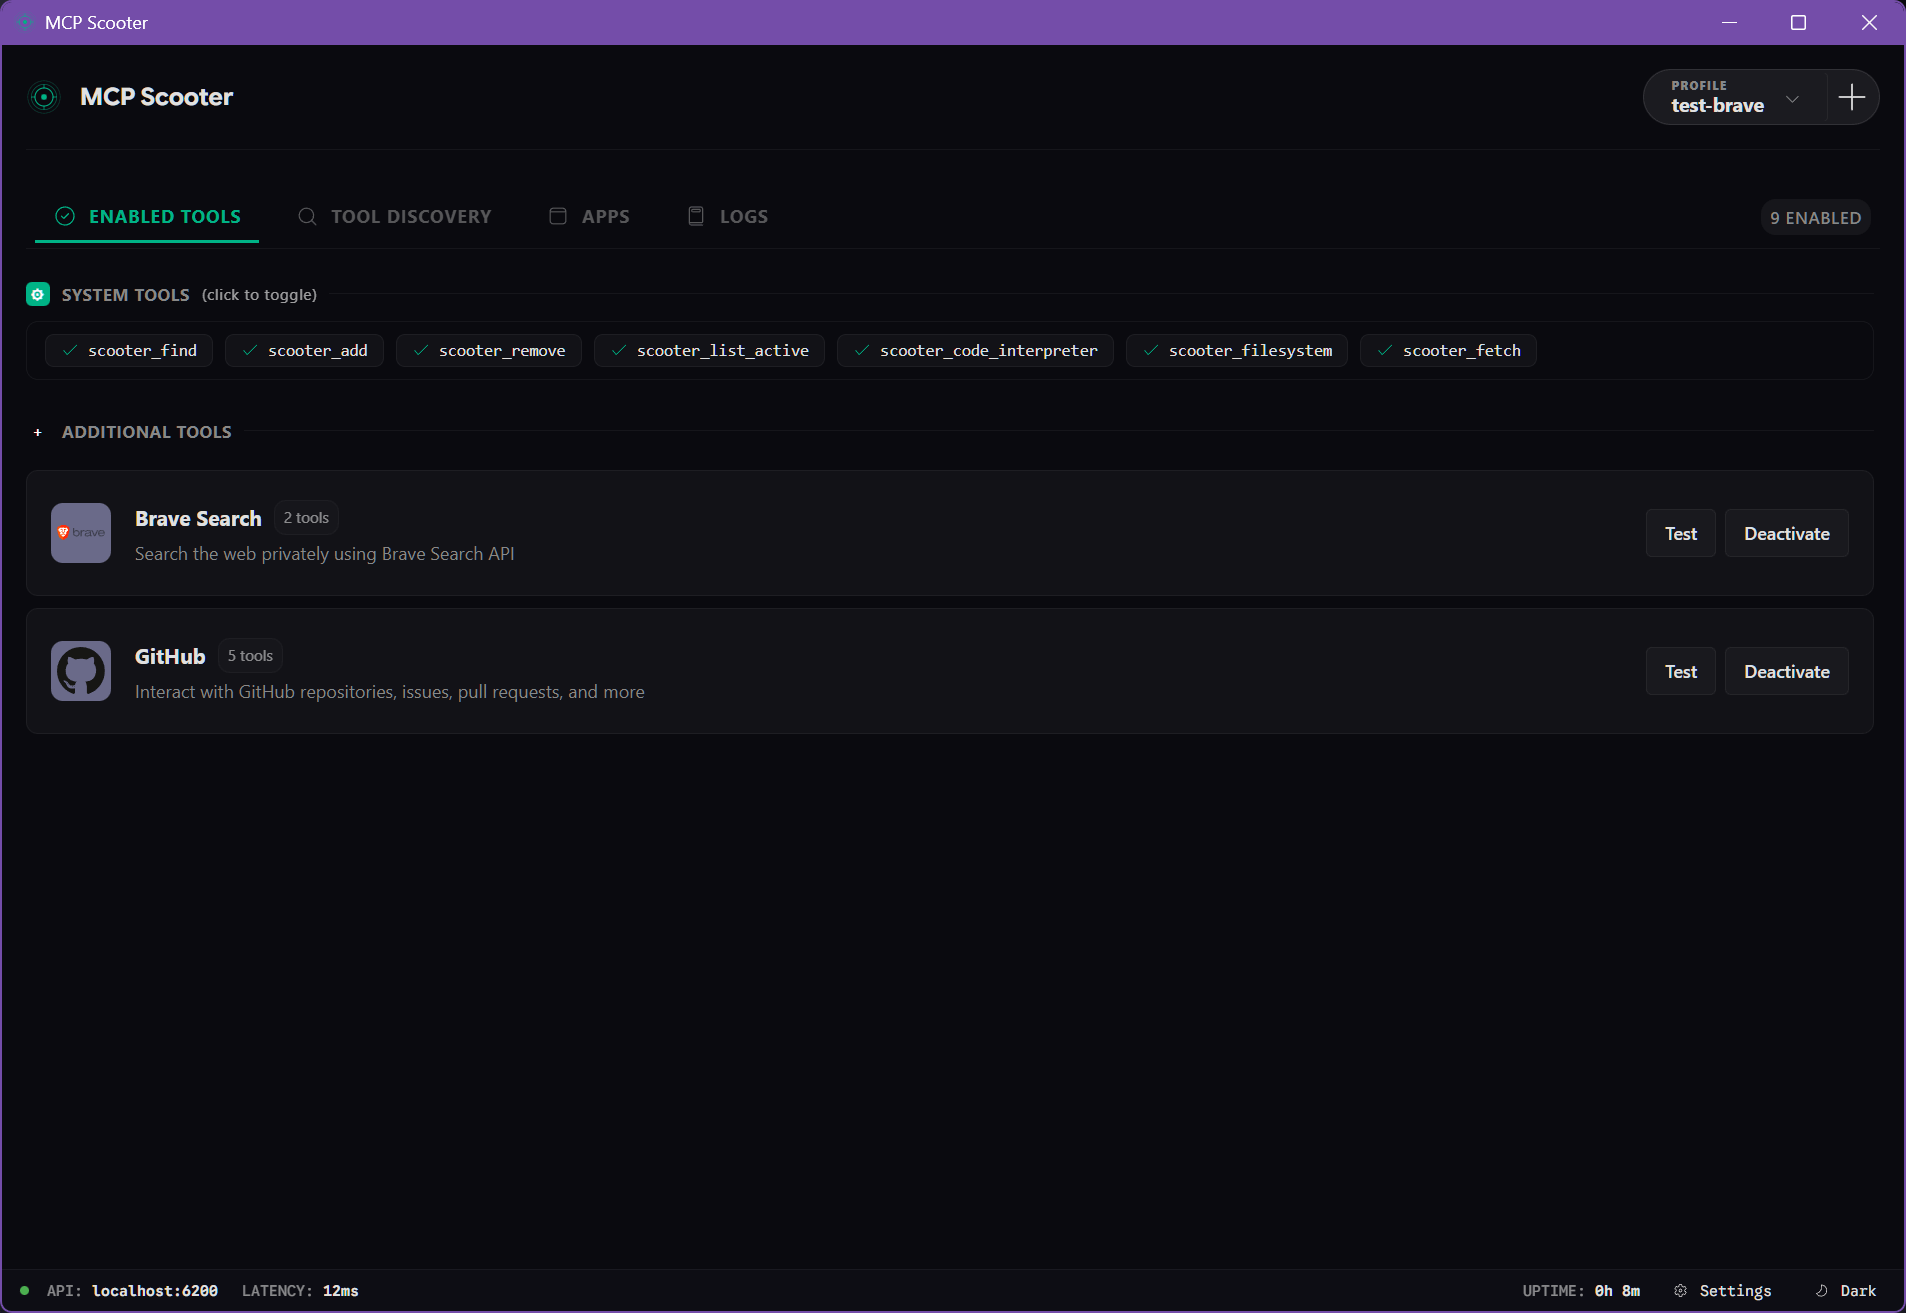Click the '12ms' latency value
This screenshot has width=1906, height=1313.
coord(341,1290)
